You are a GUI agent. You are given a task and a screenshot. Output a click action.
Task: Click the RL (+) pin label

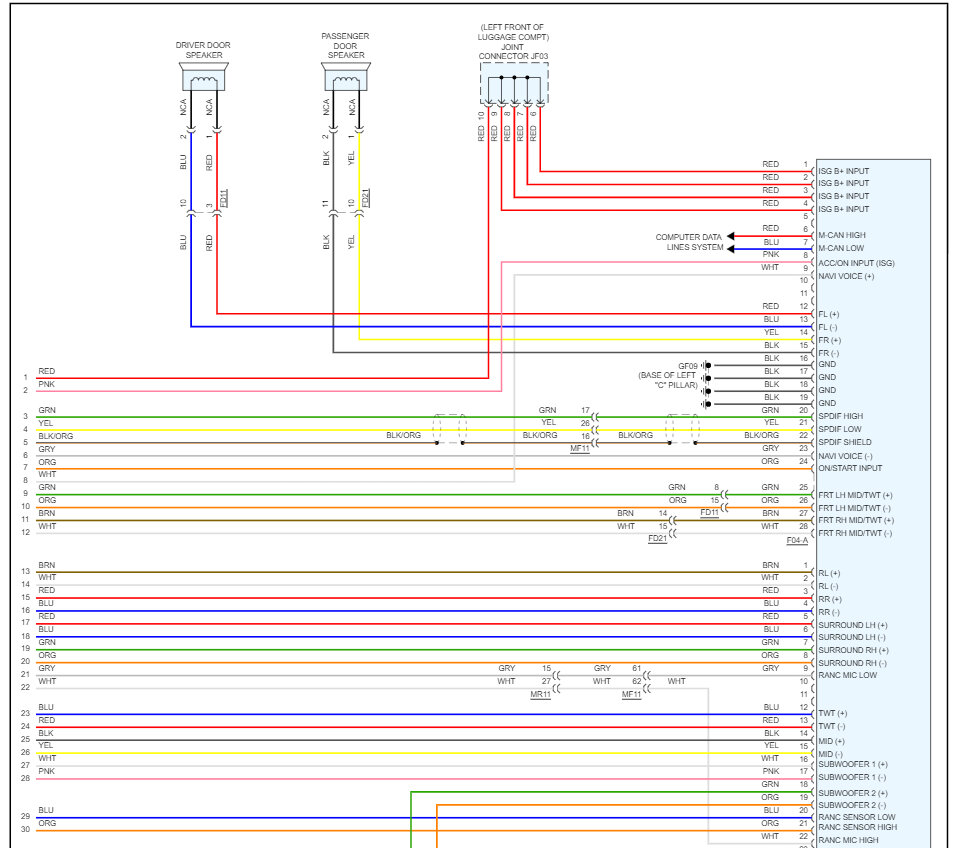pos(830,574)
